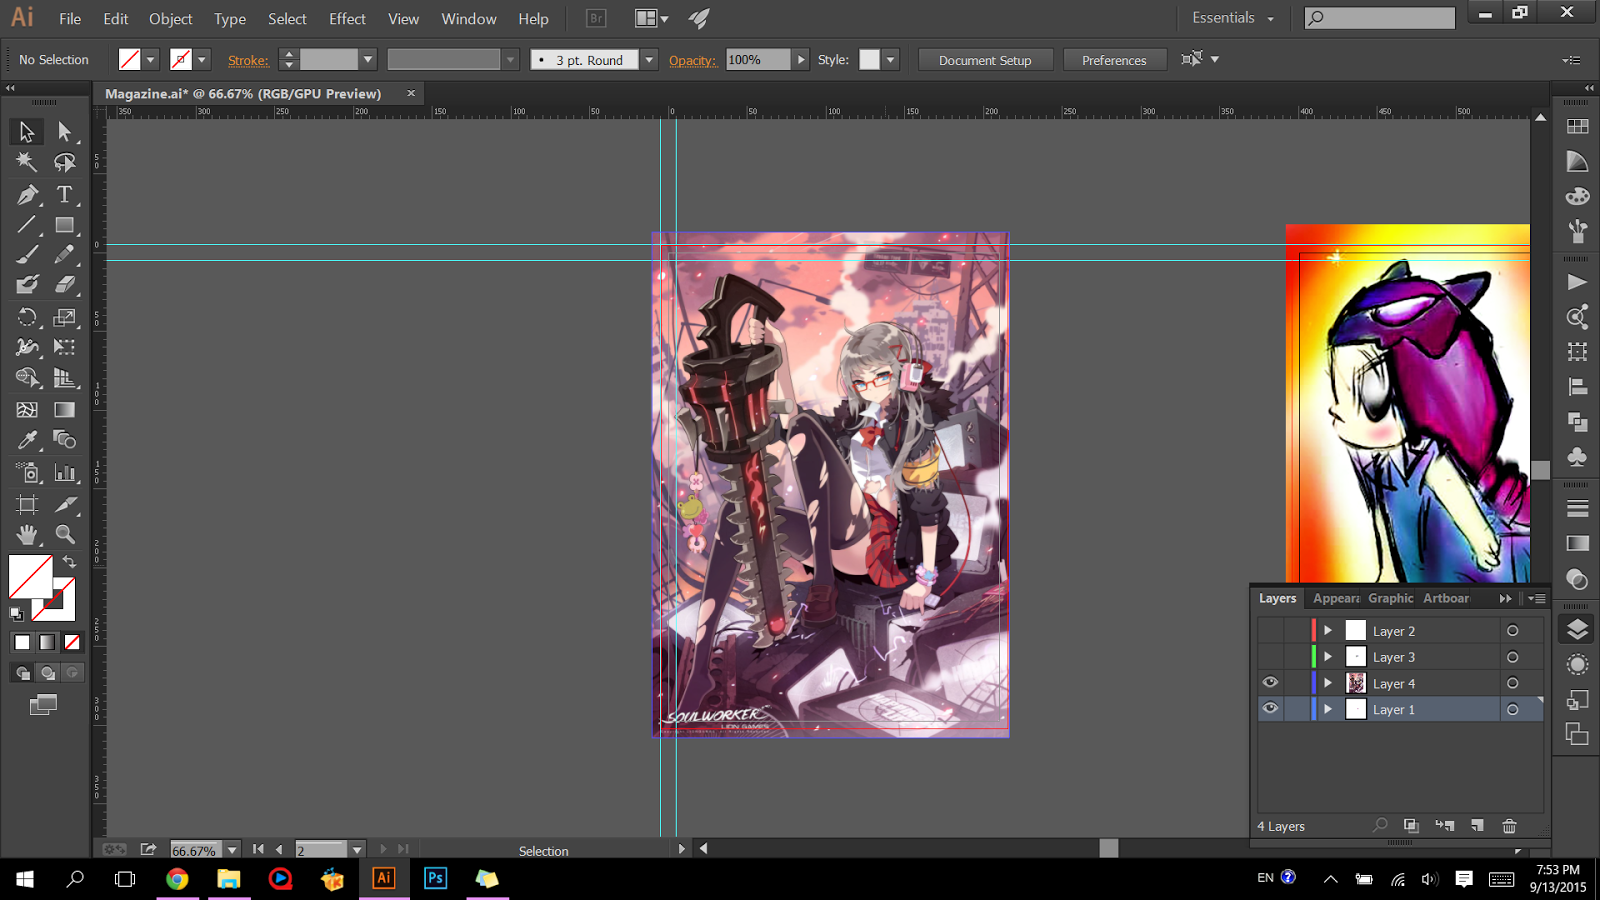Viewport: 1600px width, 900px height.
Task: Hide Layer 4 using its eye icon
Action: pyautogui.click(x=1270, y=683)
